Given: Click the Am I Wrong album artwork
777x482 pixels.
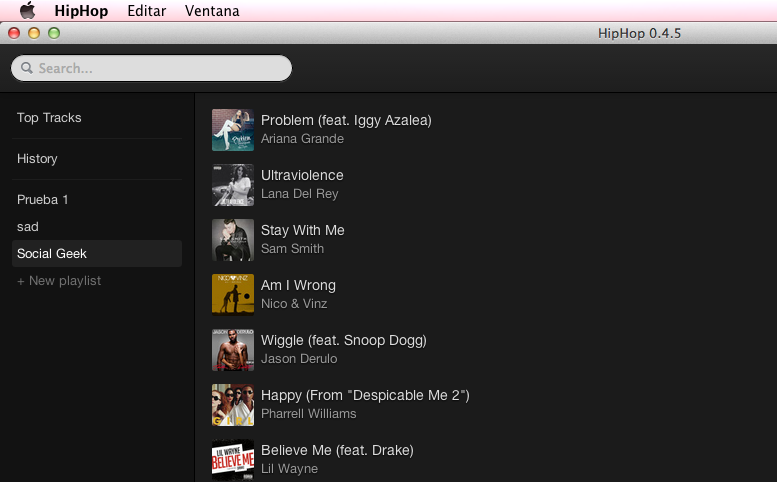Looking at the screenshot, I should point(232,295).
